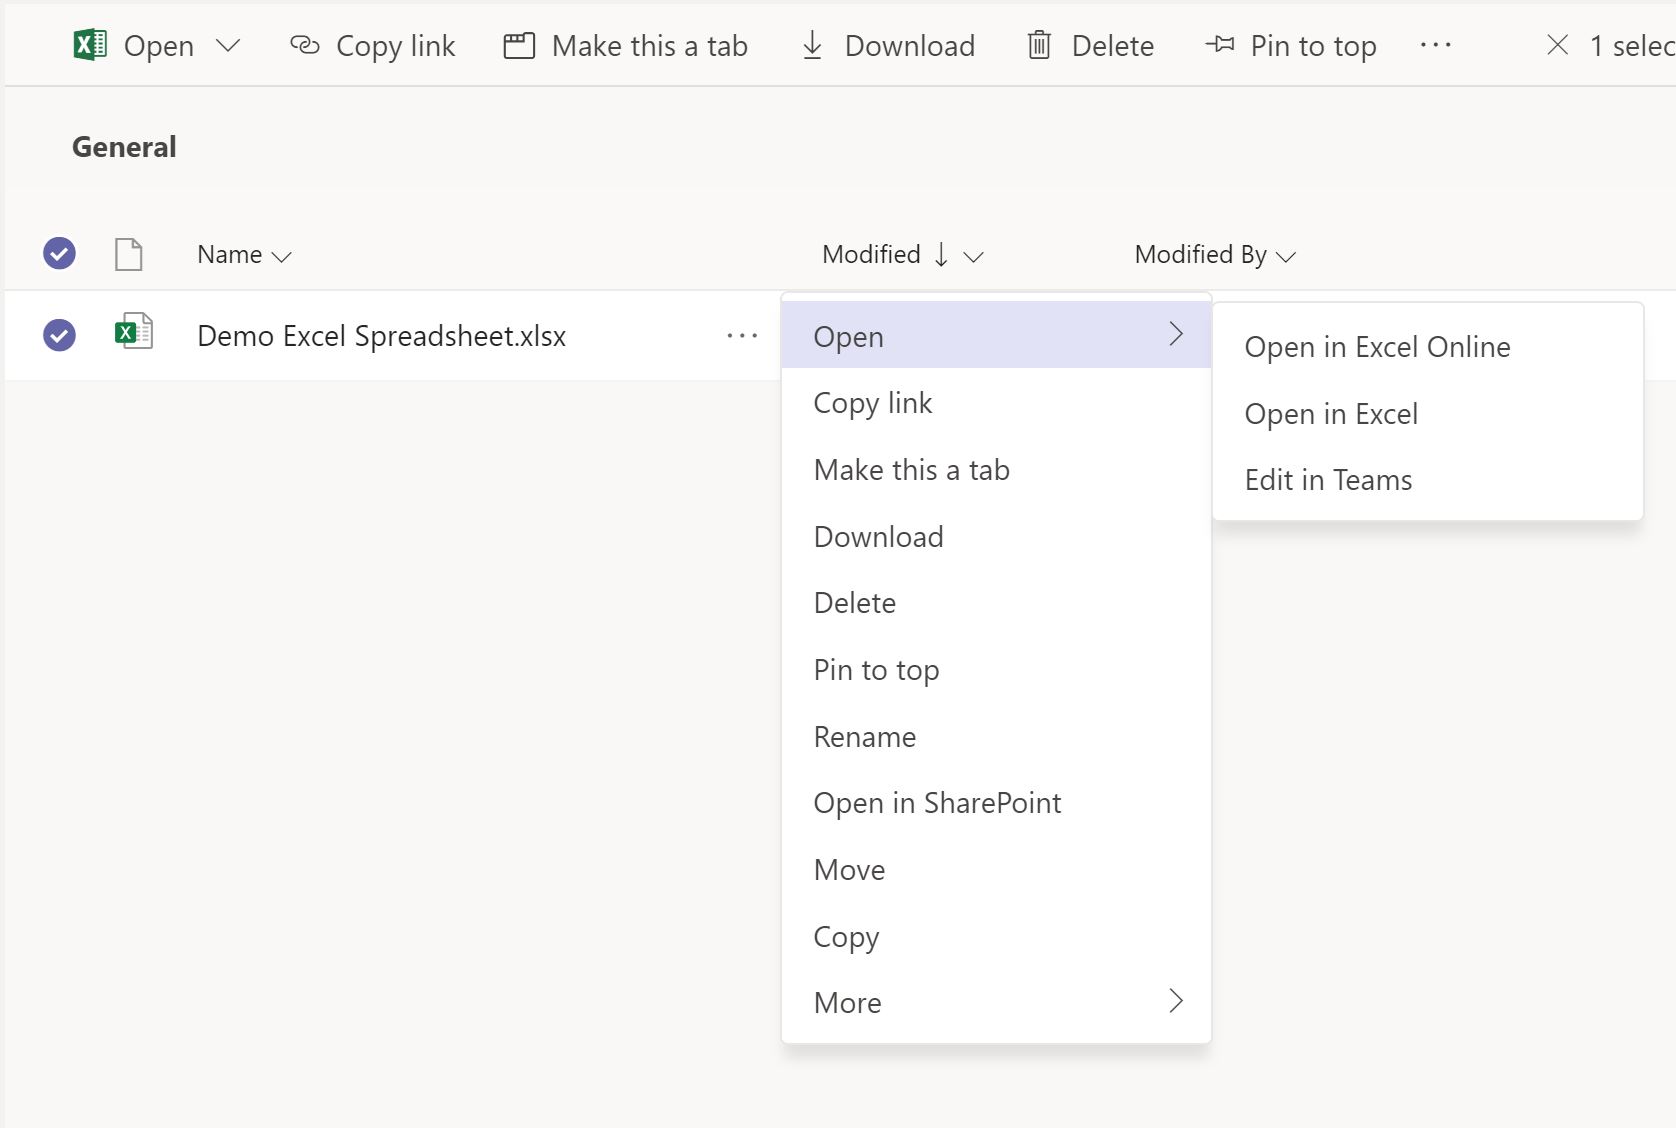
Task: Open the toolbar overflow ellipsis menu
Action: click(1435, 45)
